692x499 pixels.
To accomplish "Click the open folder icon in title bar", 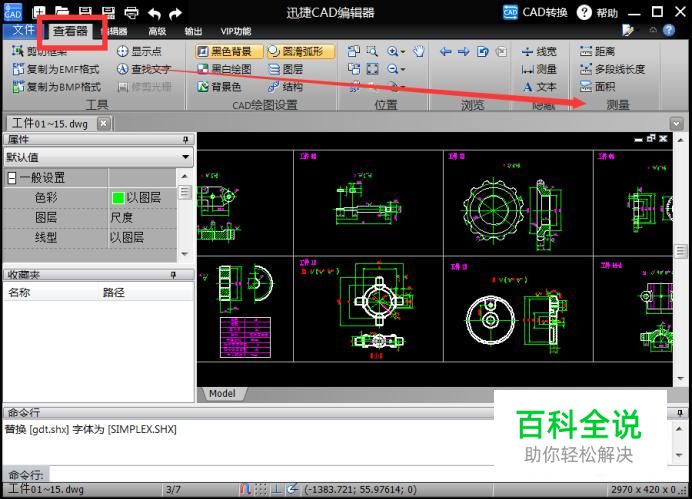I will click(x=62, y=12).
